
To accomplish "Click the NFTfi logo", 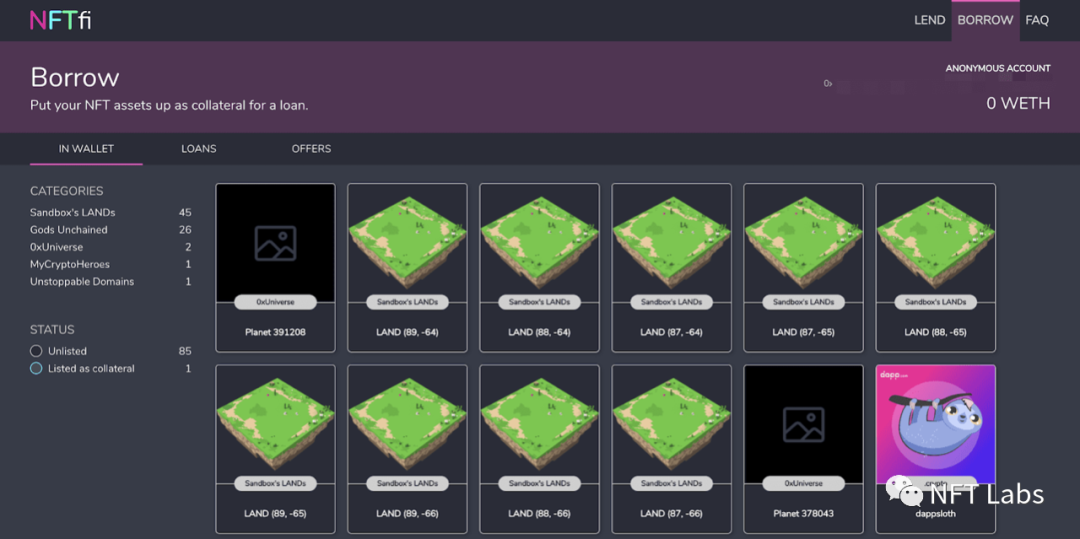I will 61,20.
